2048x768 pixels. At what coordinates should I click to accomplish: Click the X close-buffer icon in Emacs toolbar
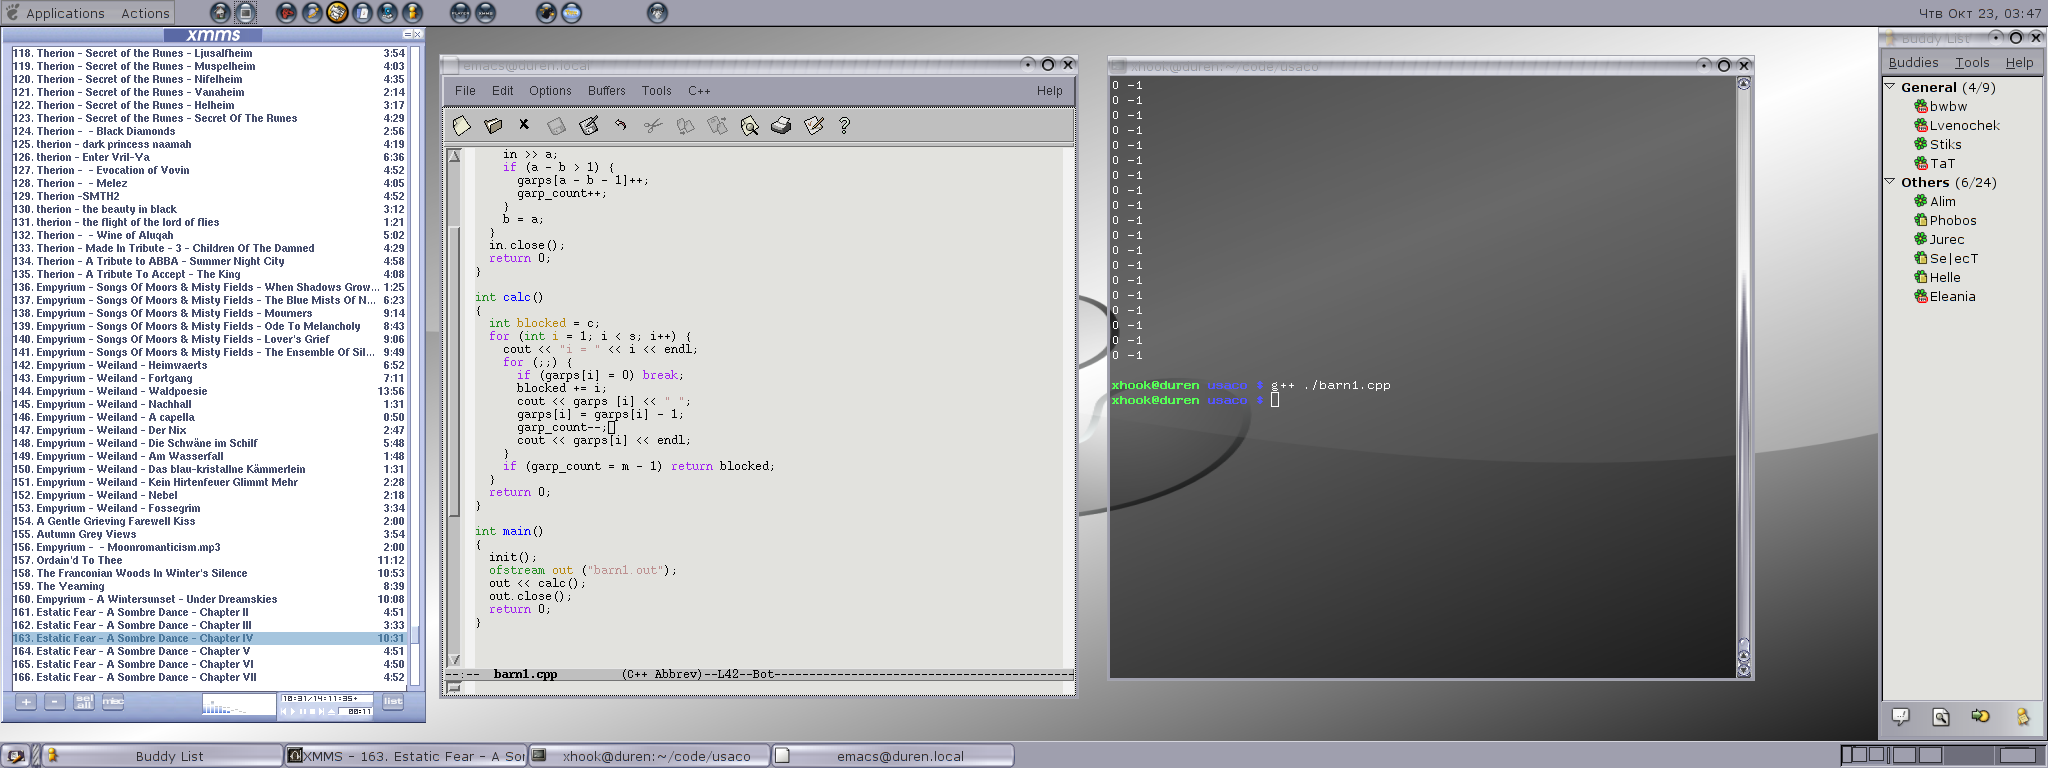524,125
